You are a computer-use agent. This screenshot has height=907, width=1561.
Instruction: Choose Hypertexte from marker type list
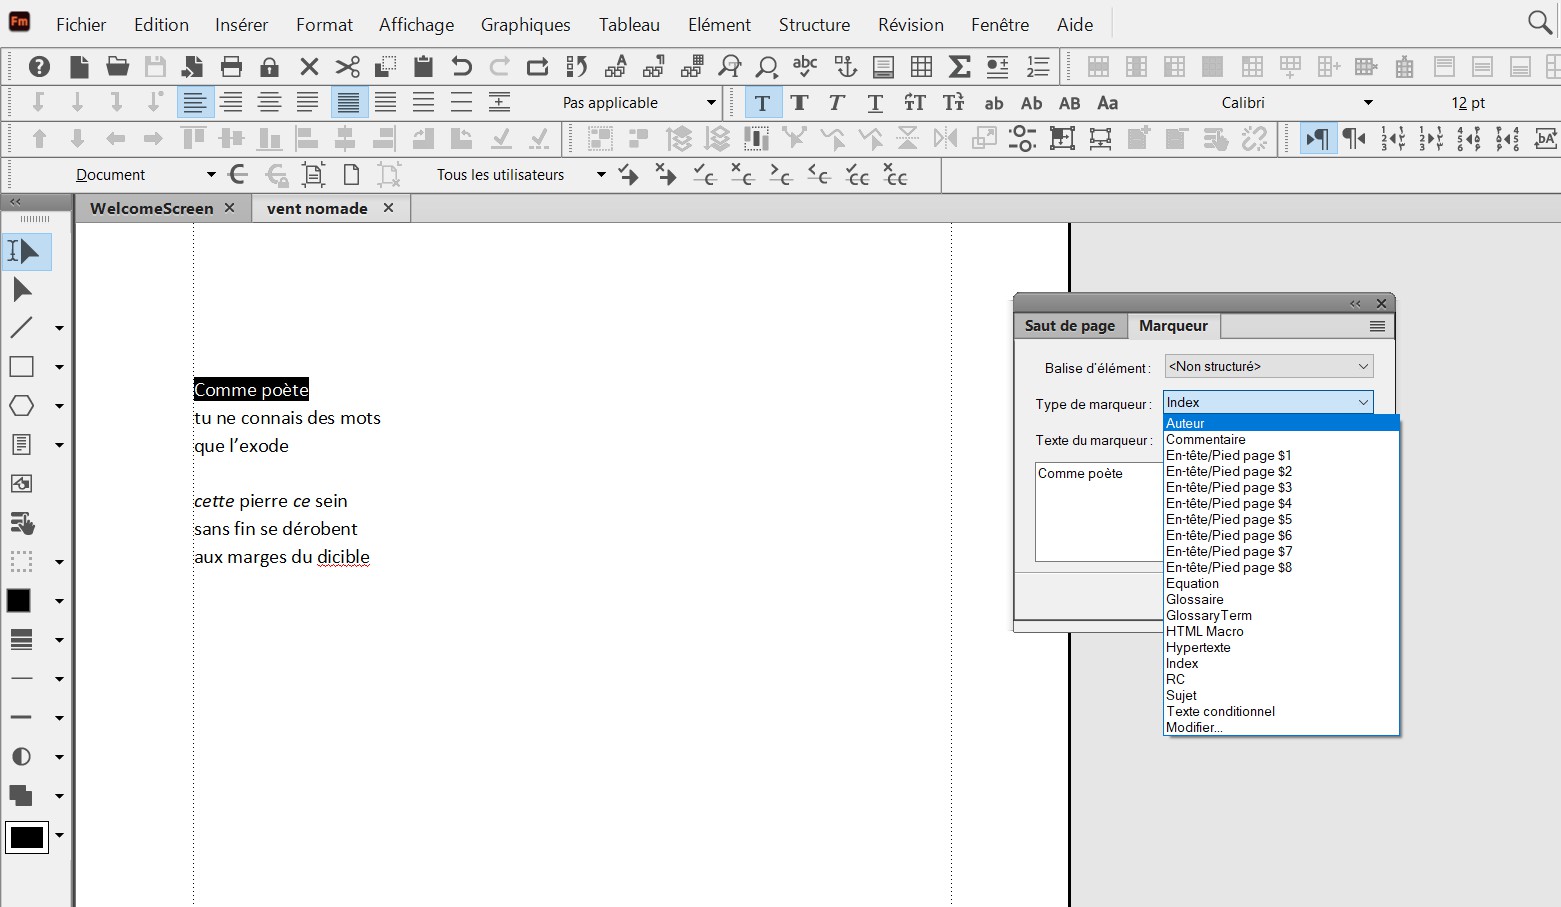[x=1198, y=647]
